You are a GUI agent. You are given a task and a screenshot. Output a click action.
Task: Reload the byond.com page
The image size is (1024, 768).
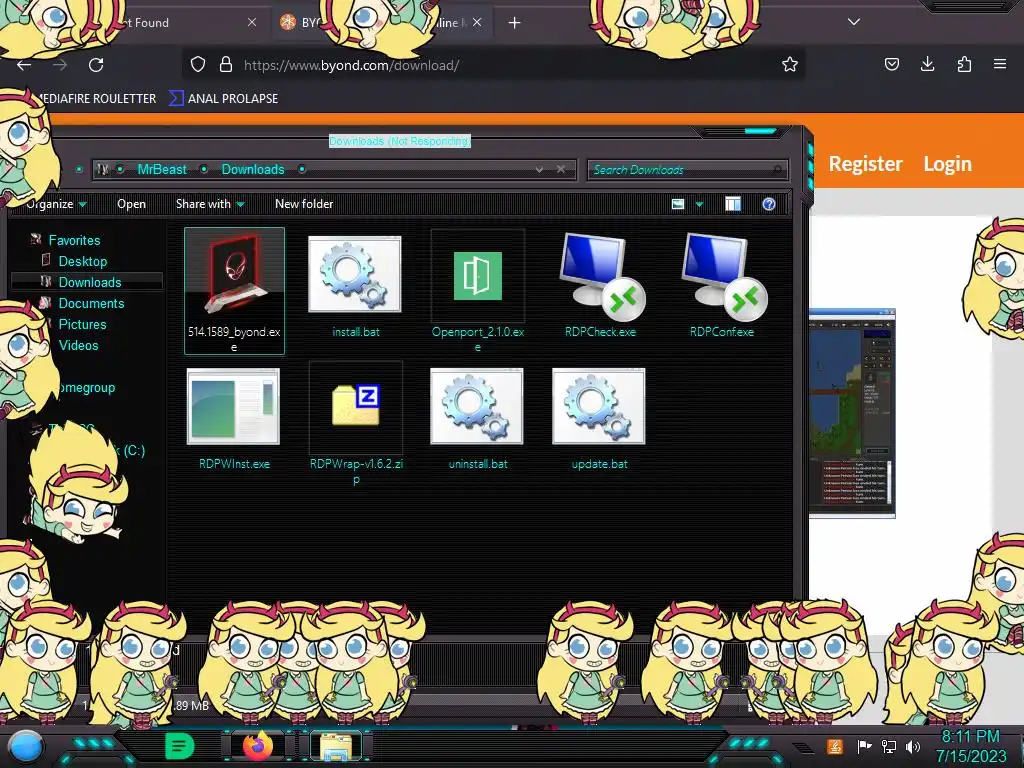click(96, 65)
